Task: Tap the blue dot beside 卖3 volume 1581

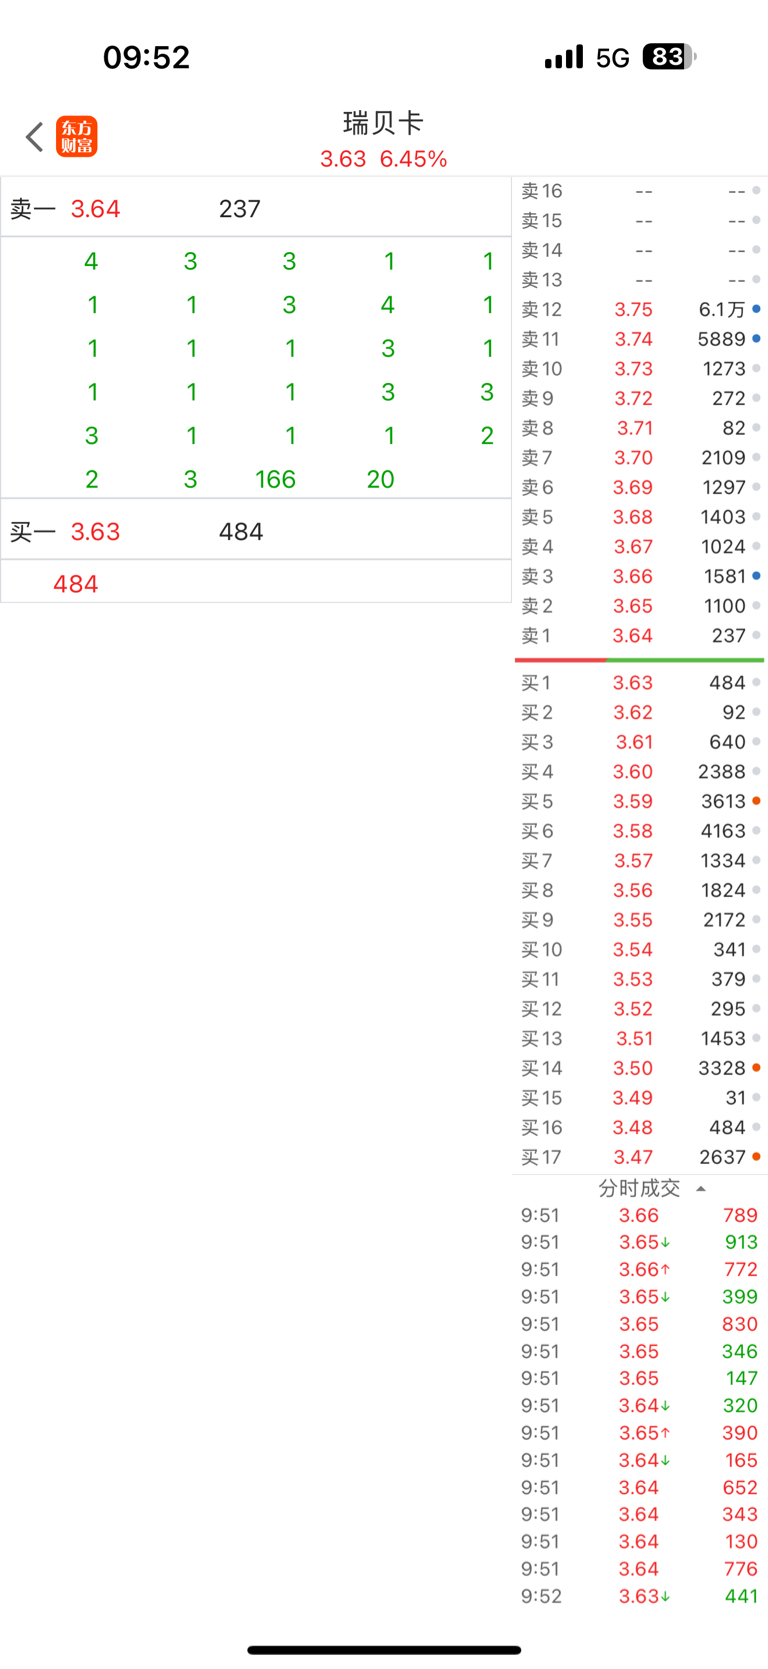Action: pos(757,576)
